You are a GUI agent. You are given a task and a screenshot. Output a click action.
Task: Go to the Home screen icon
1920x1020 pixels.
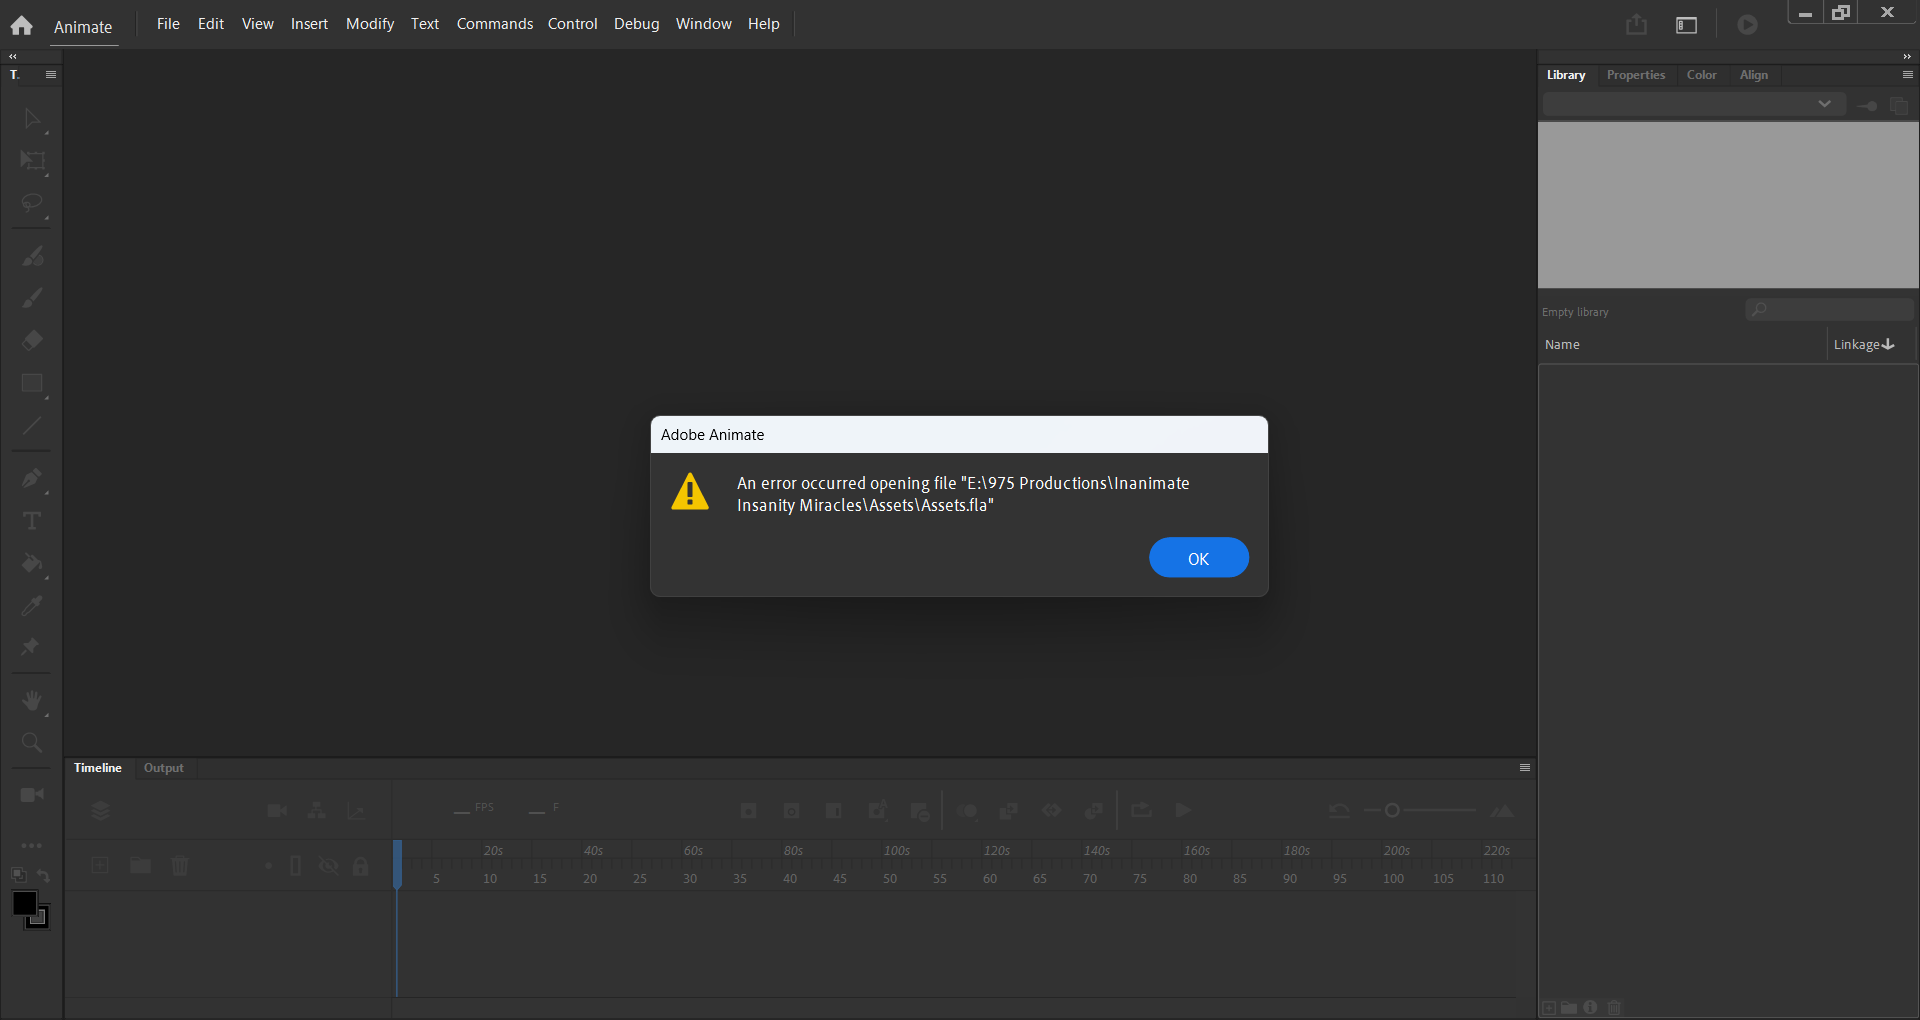click(x=22, y=26)
